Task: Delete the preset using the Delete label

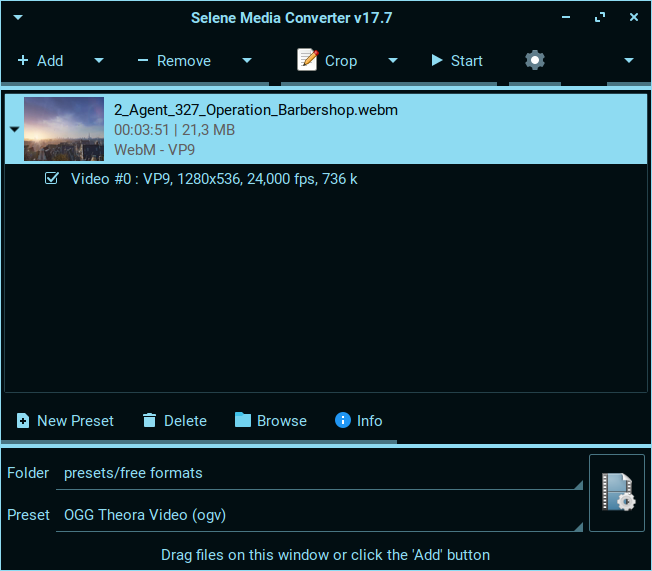Action: [x=185, y=421]
